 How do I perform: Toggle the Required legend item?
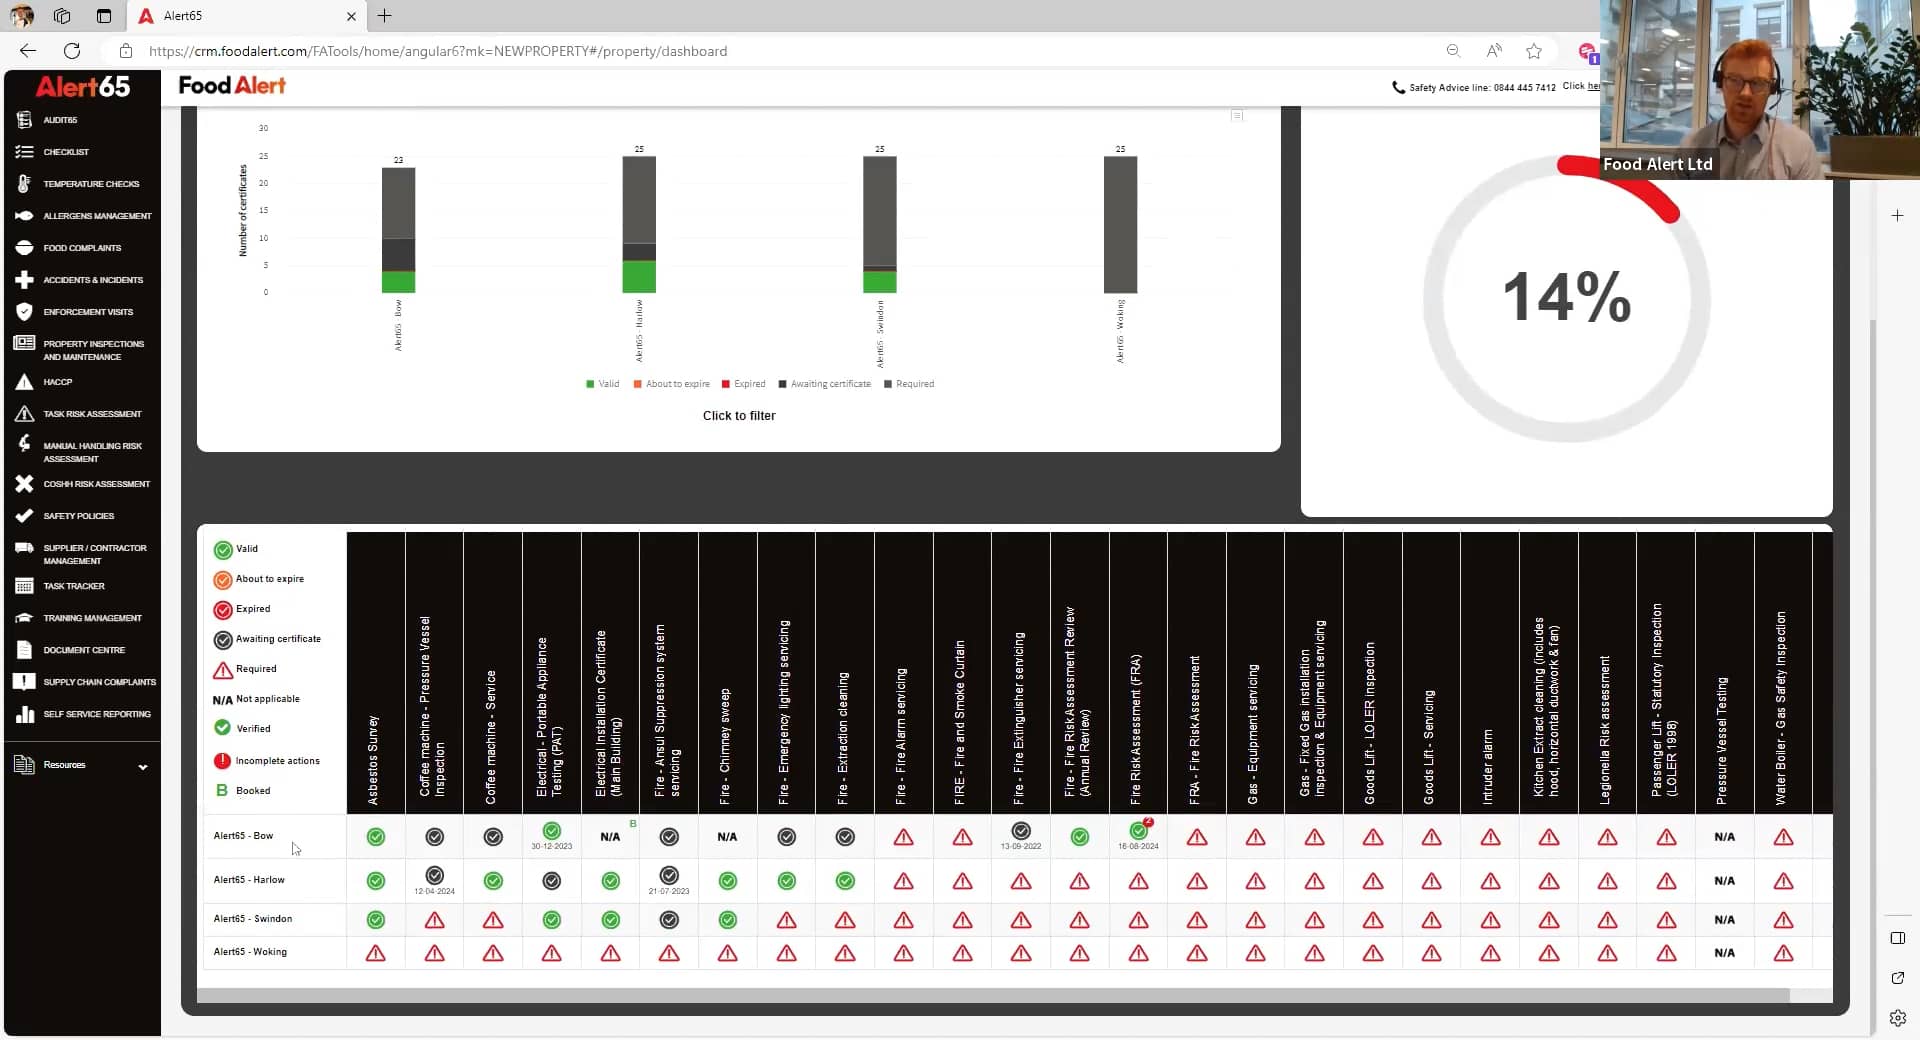point(910,384)
